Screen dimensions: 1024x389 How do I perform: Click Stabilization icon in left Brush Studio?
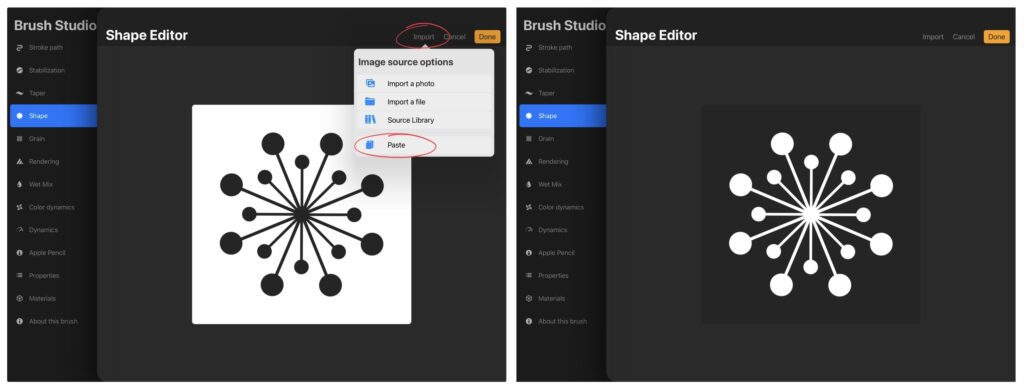click(20, 70)
